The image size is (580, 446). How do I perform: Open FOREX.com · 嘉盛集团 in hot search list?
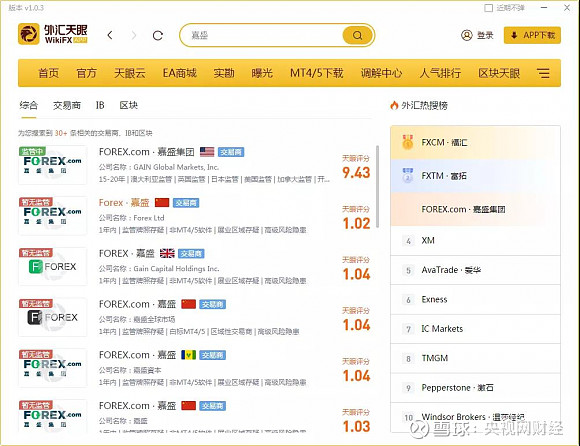475,209
